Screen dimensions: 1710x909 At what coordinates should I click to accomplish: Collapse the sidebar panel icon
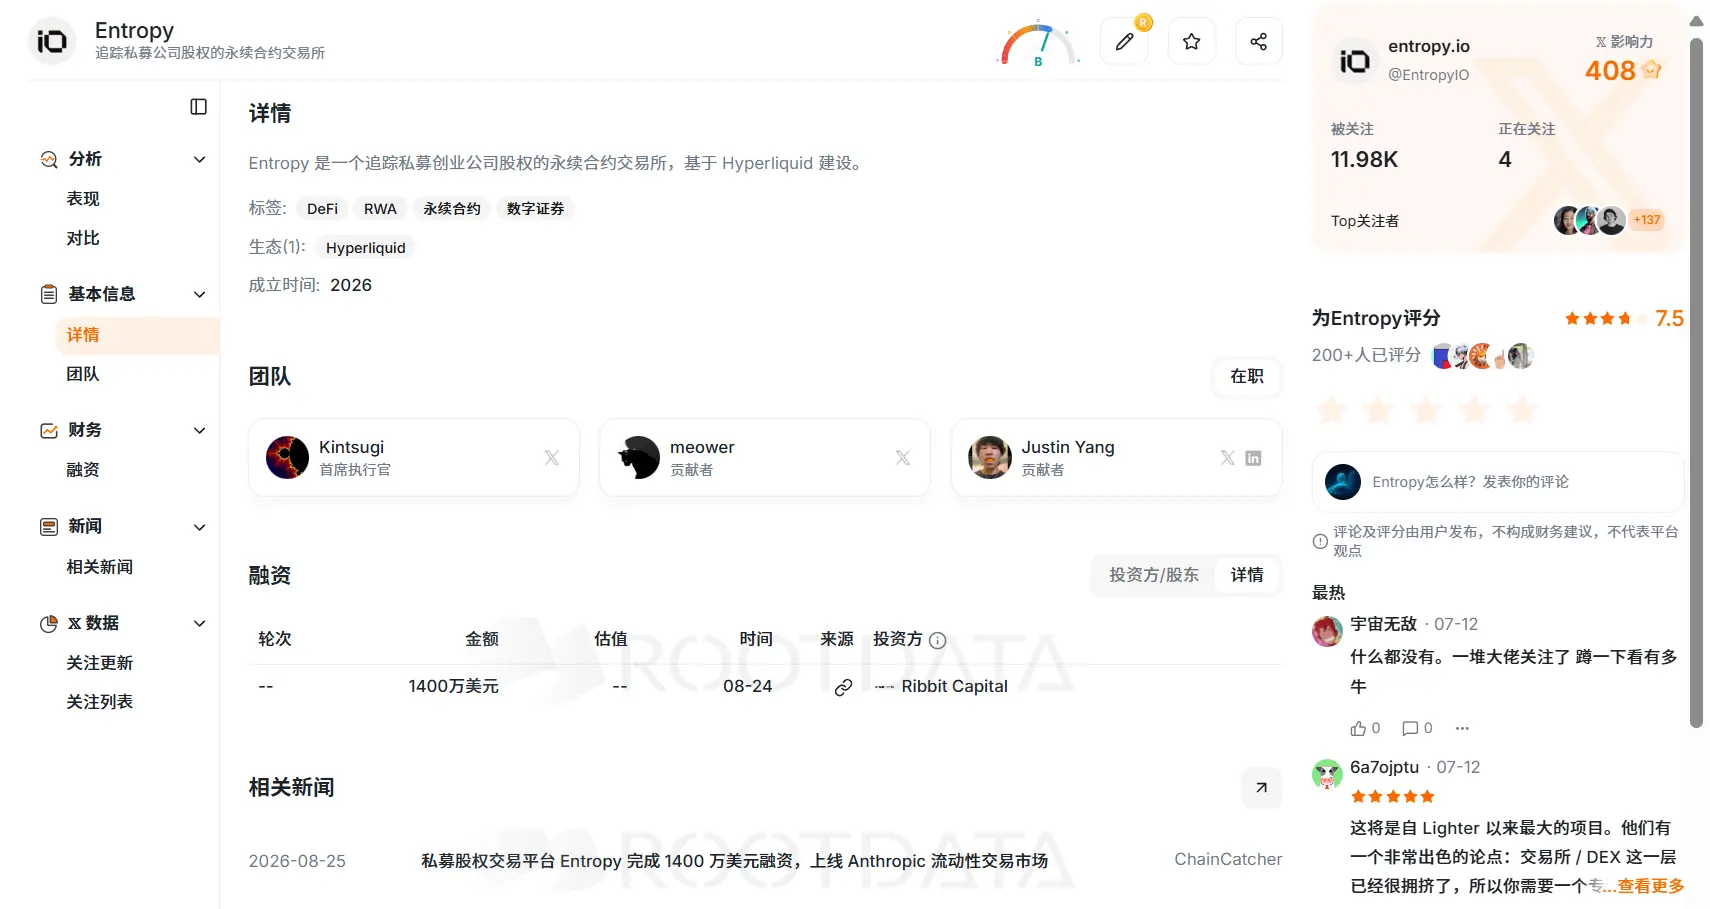coord(198,107)
